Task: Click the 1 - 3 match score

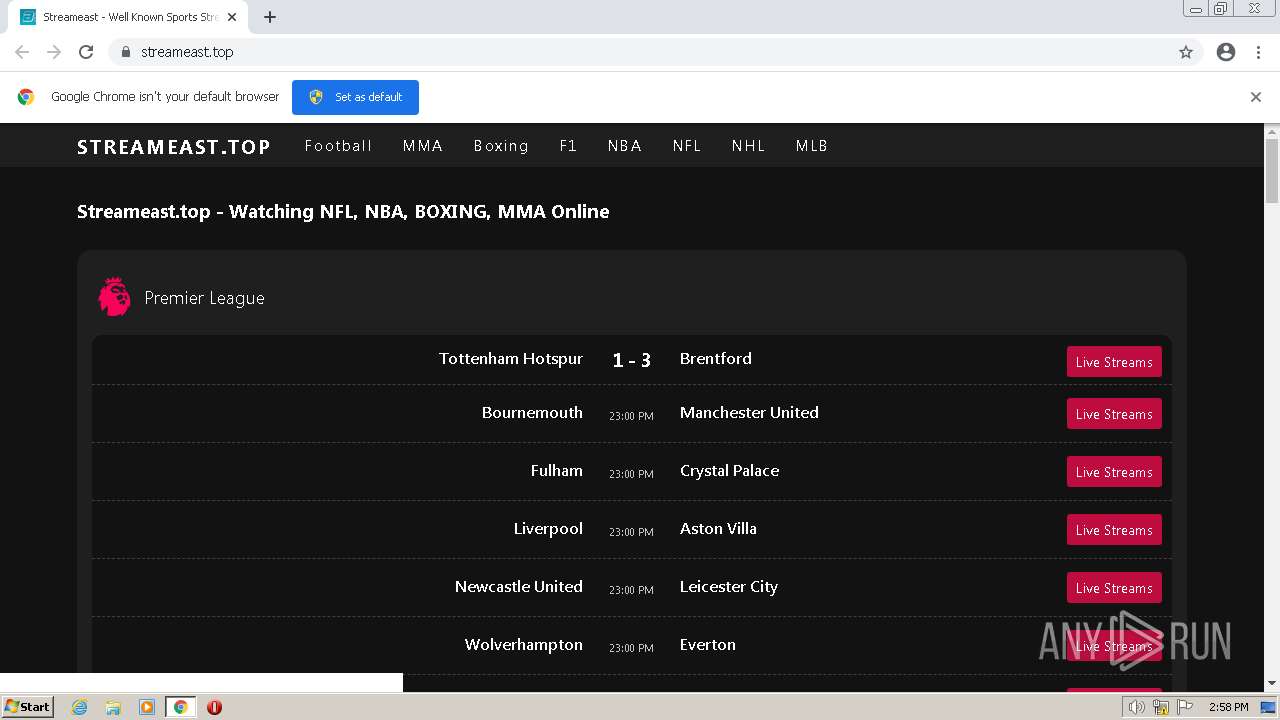Action: (632, 360)
